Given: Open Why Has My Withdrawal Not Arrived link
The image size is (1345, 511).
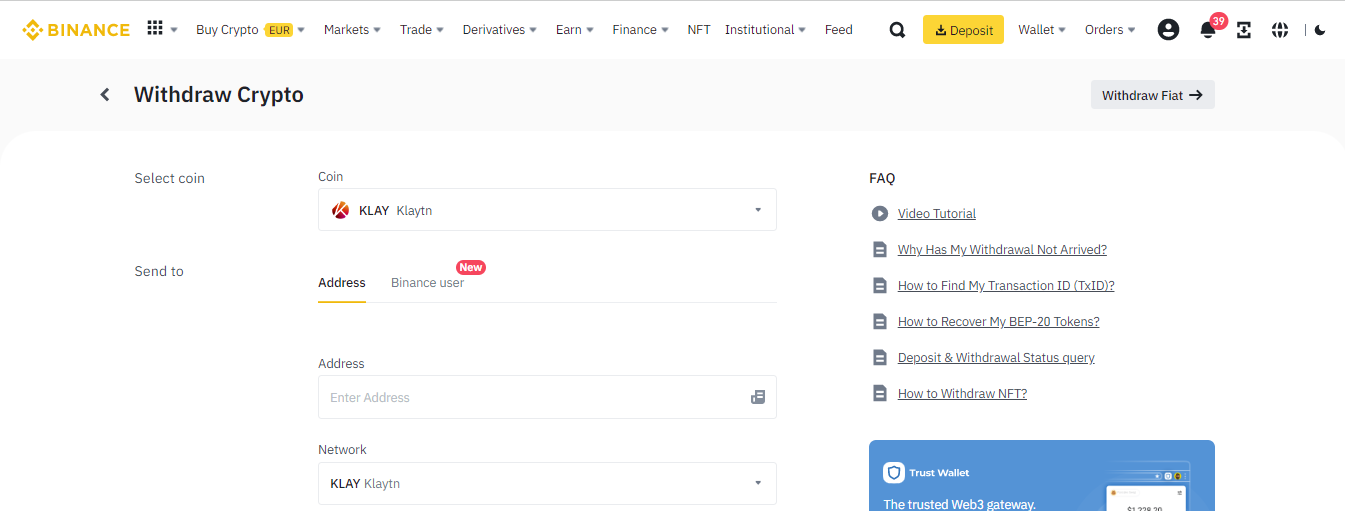Looking at the screenshot, I should [1002, 250].
